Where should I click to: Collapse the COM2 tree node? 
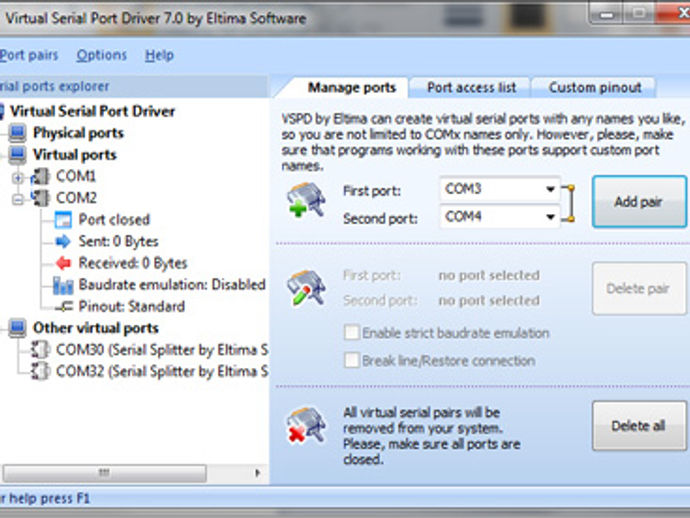18,199
